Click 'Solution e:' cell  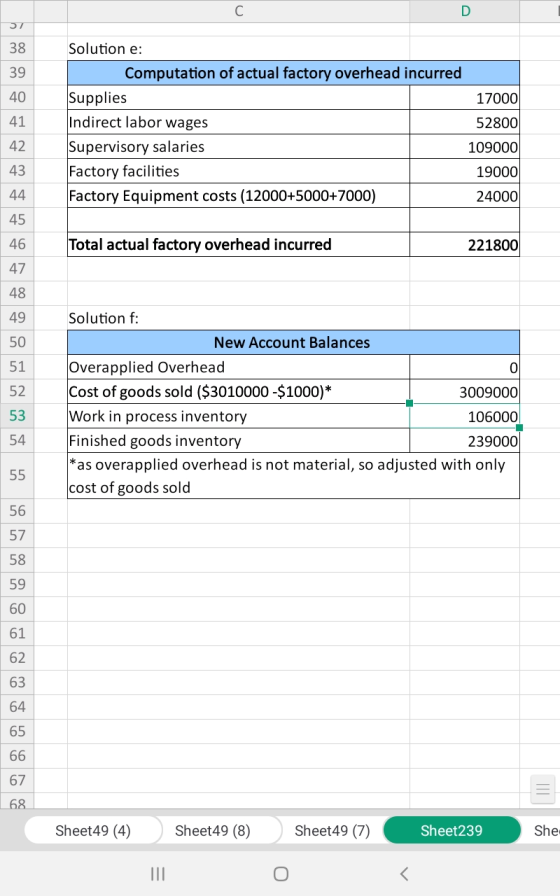click(238, 49)
